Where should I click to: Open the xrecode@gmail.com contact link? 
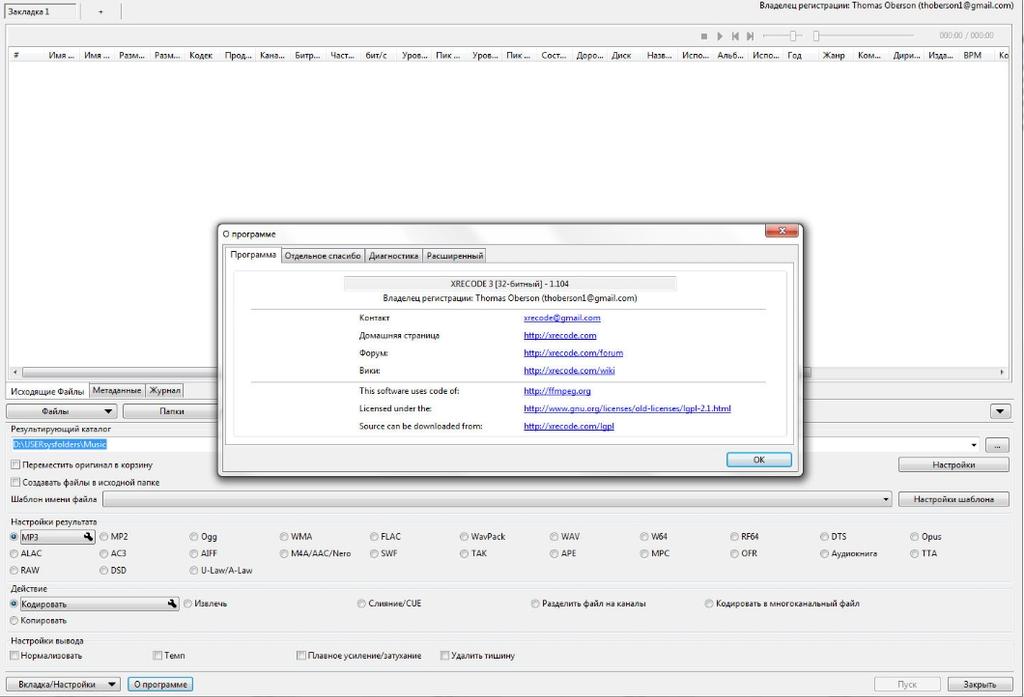coord(562,318)
